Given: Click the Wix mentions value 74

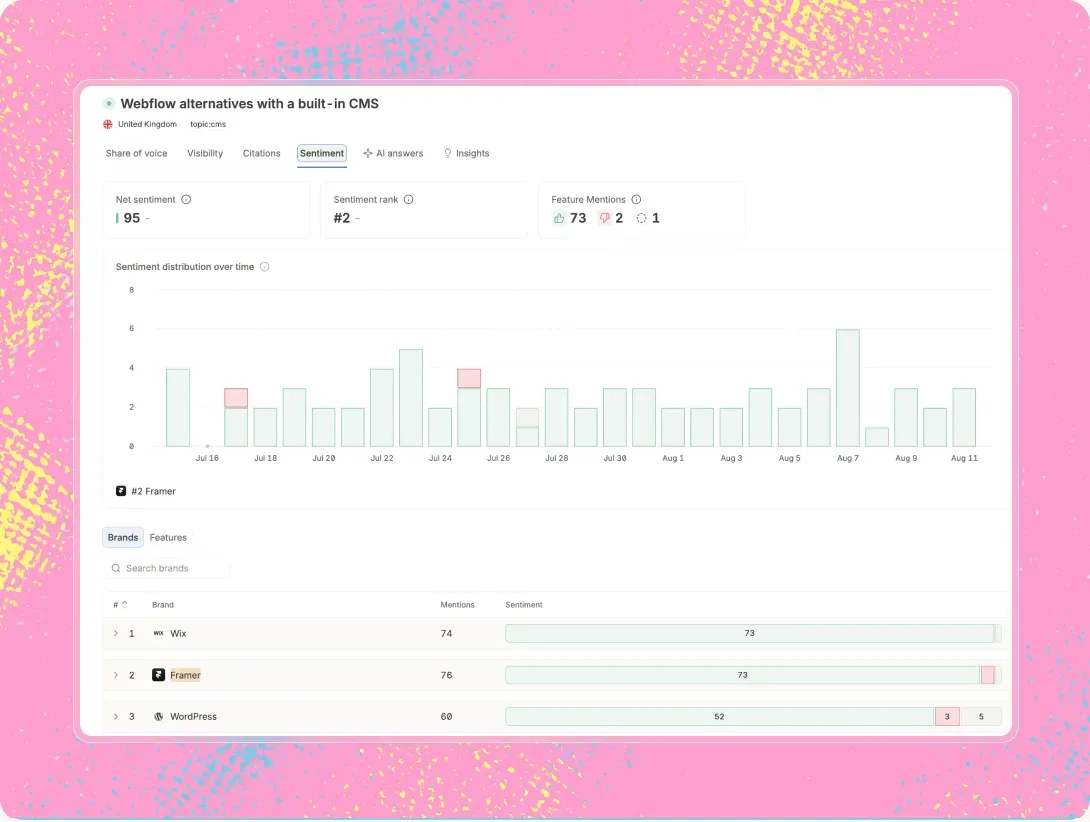Looking at the screenshot, I should (x=446, y=634).
